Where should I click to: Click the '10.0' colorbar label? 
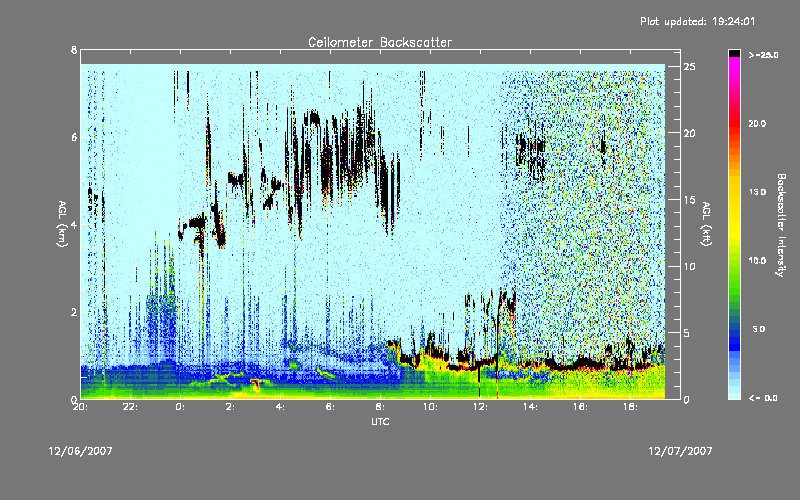757,261
